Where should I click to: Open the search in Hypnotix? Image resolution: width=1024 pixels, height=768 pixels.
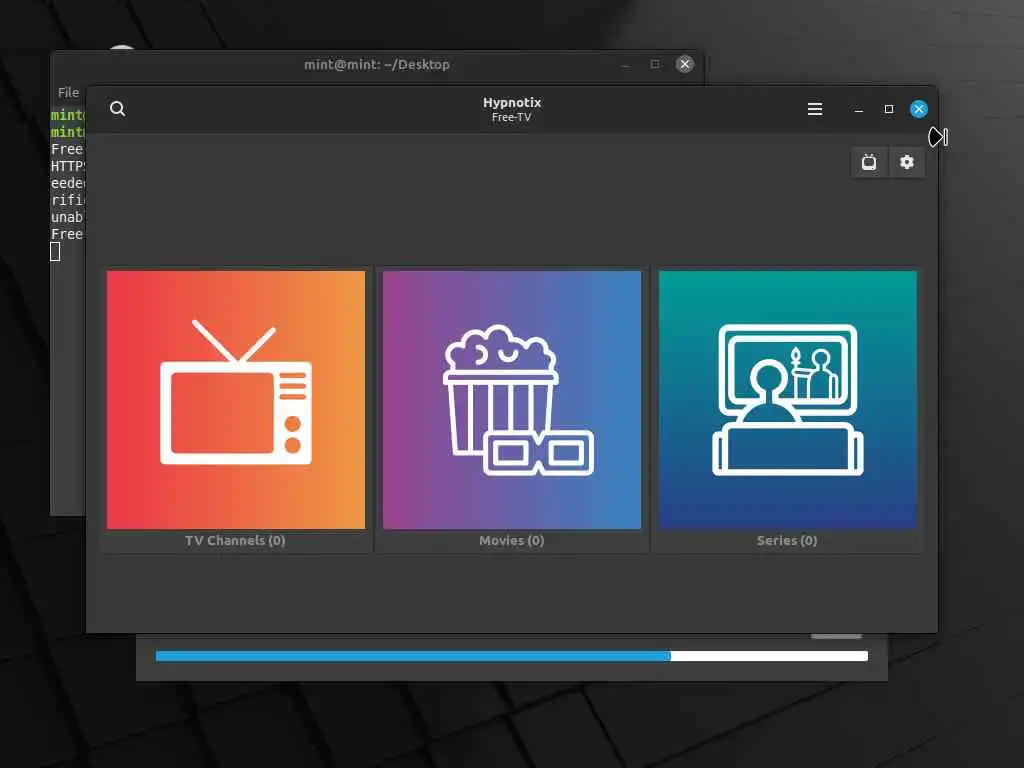(x=118, y=108)
